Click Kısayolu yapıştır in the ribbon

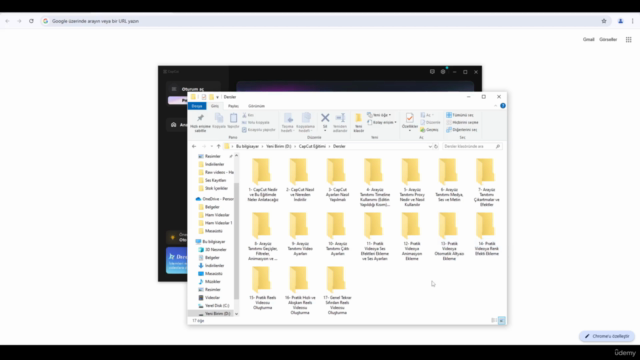pyautogui.click(x=259, y=130)
